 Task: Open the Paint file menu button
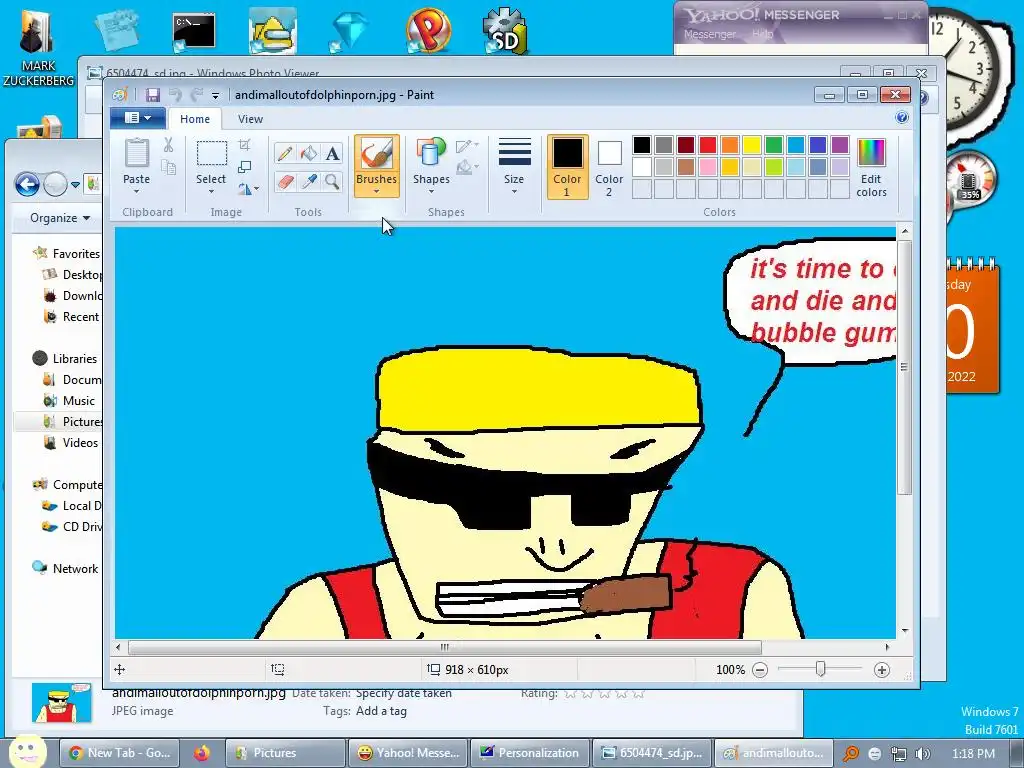138,118
